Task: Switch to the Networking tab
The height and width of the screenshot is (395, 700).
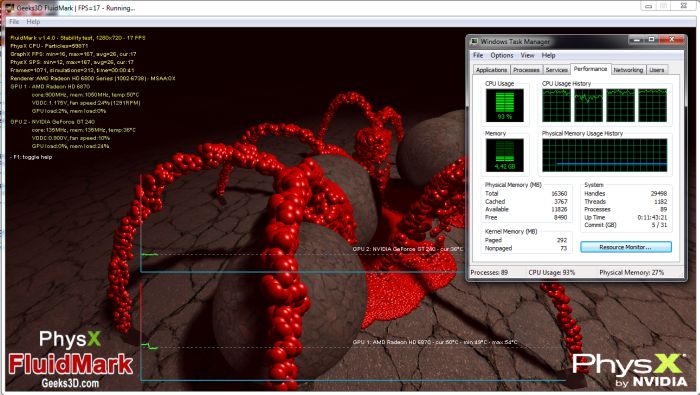Action: (628, 70)
